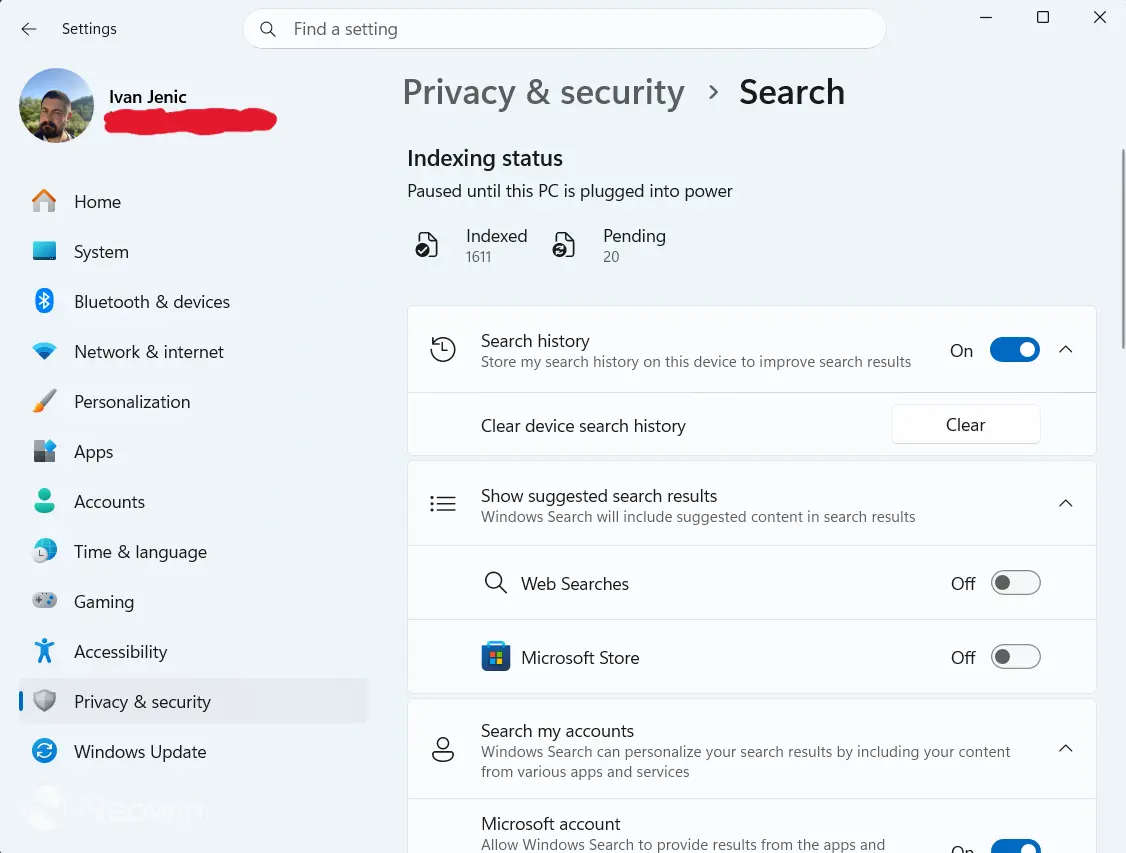Screen dimensions: 1126x853
Task: Collapse the Show suggested search results chevron
Action: click(1066, 503)
